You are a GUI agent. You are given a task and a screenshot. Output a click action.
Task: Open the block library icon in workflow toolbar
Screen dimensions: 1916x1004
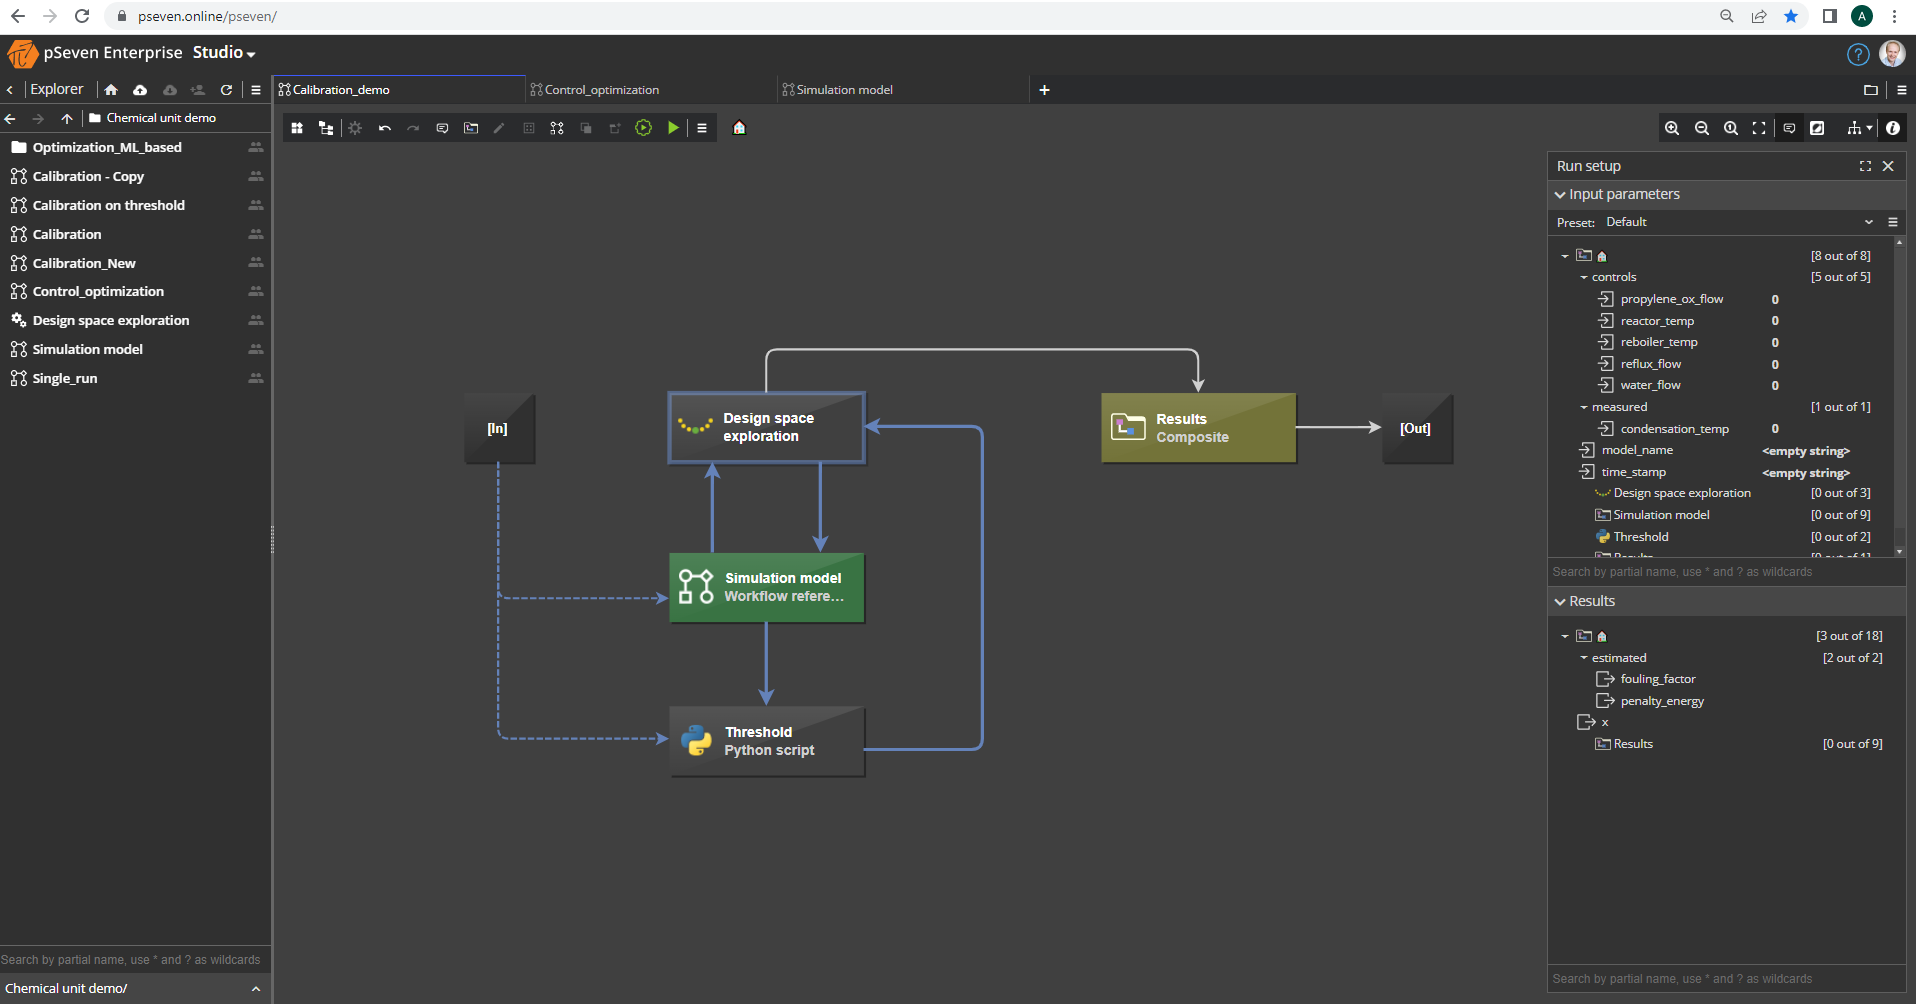tap(297, 128)
